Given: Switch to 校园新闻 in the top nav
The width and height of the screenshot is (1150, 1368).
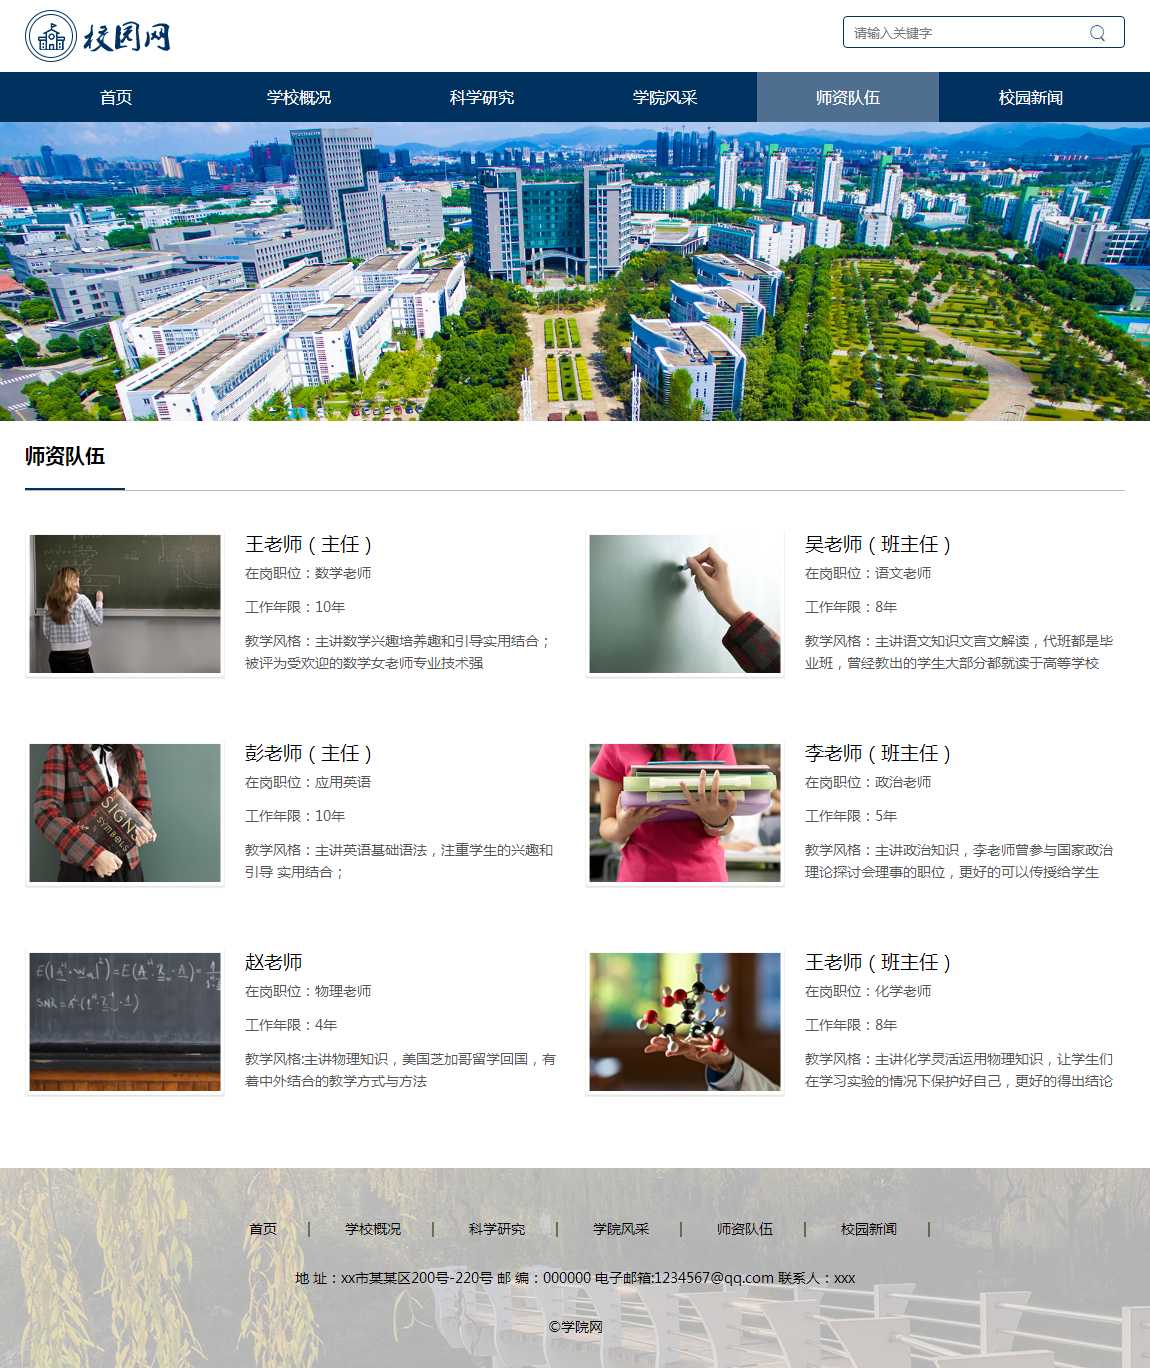Looking at the screenshot, I should 1030,98.
